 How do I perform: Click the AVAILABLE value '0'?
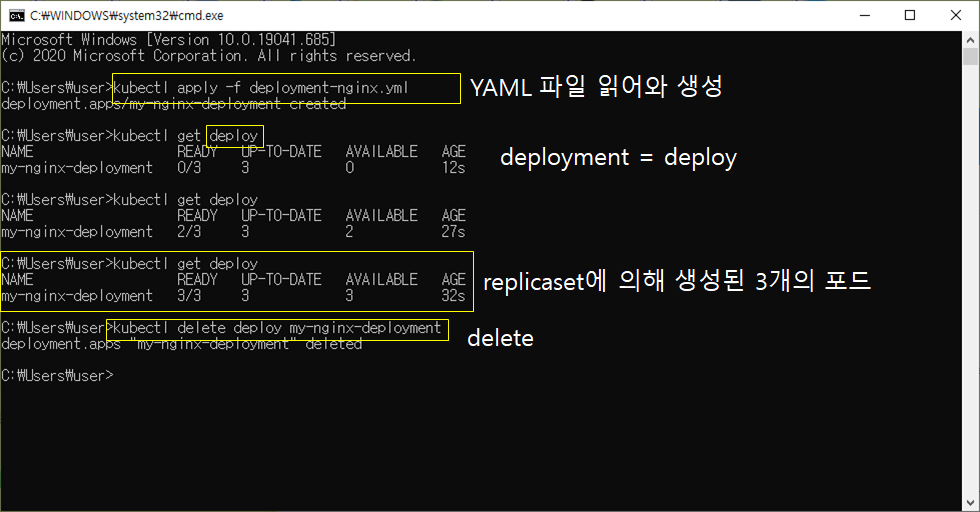tap(349, 168)
